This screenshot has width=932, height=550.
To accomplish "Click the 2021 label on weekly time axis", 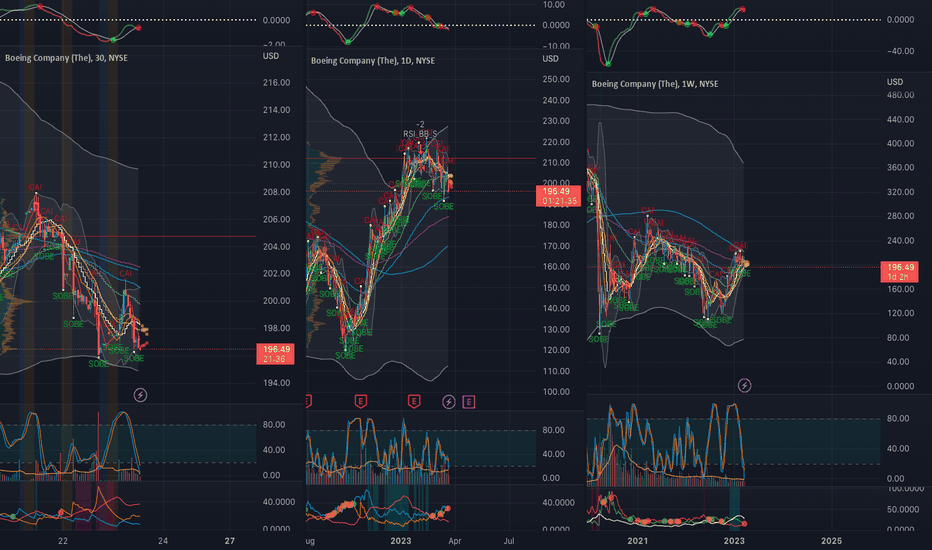I will 637,540.
